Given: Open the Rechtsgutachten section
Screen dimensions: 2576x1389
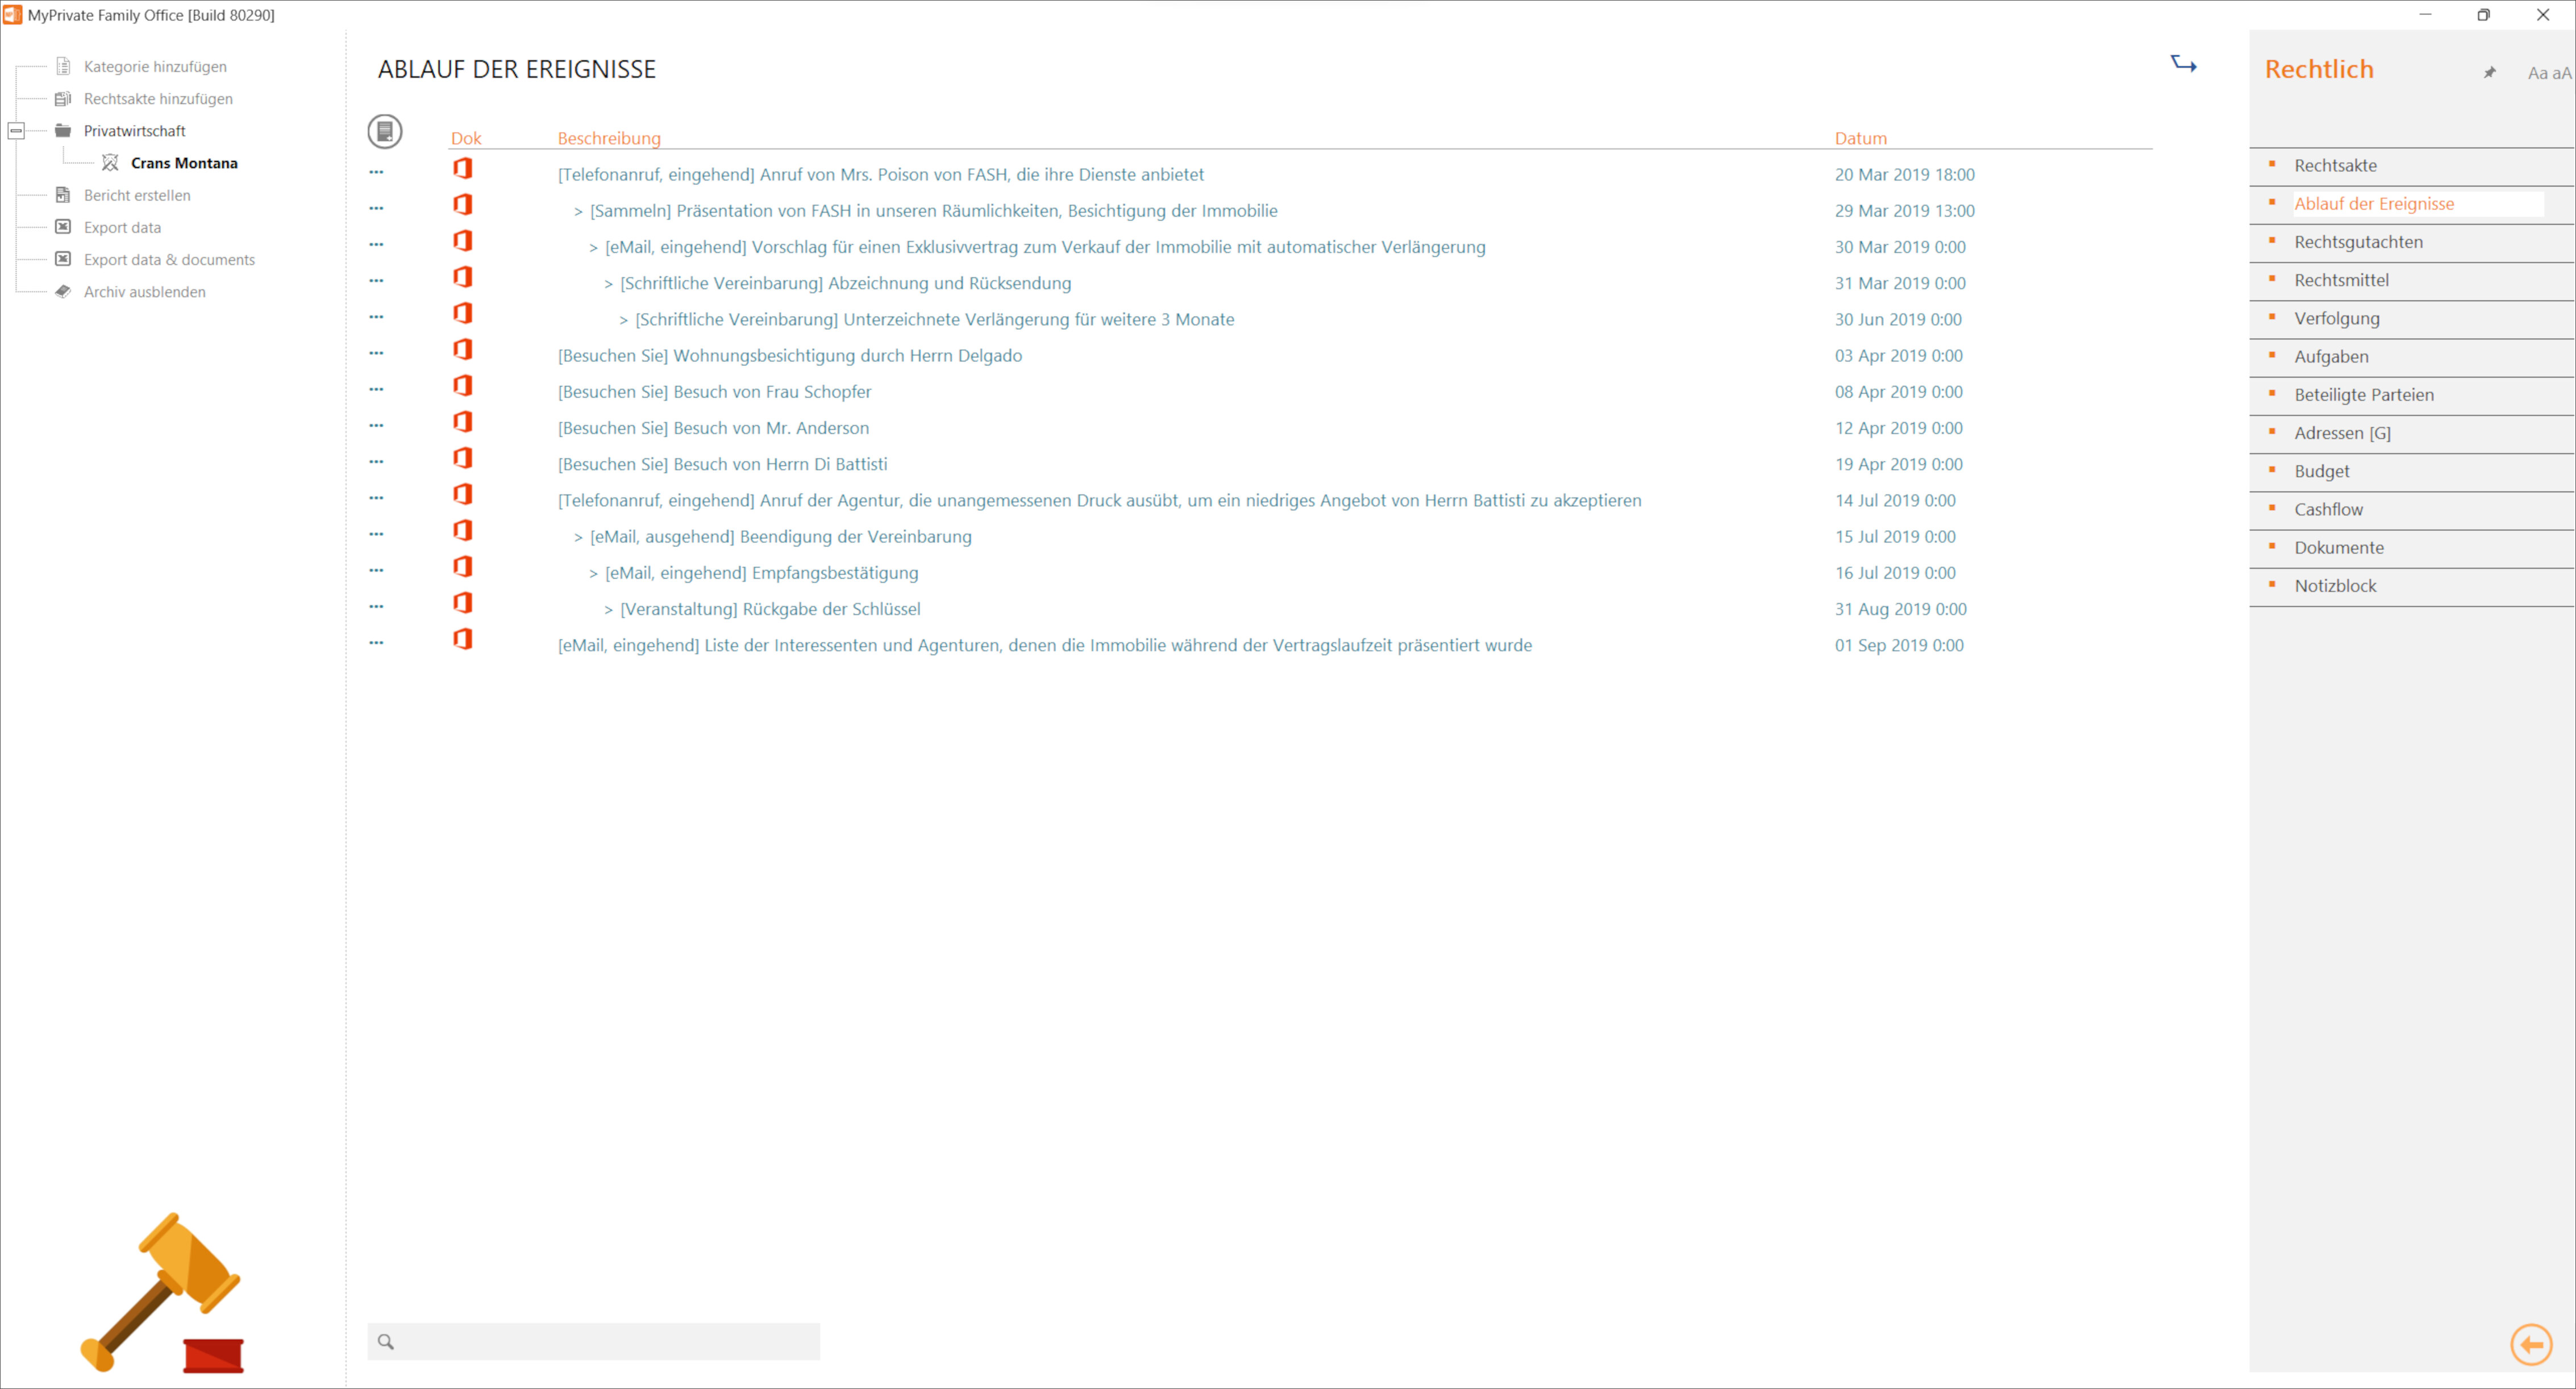Looking at the screenshot, I should 2358,242.
